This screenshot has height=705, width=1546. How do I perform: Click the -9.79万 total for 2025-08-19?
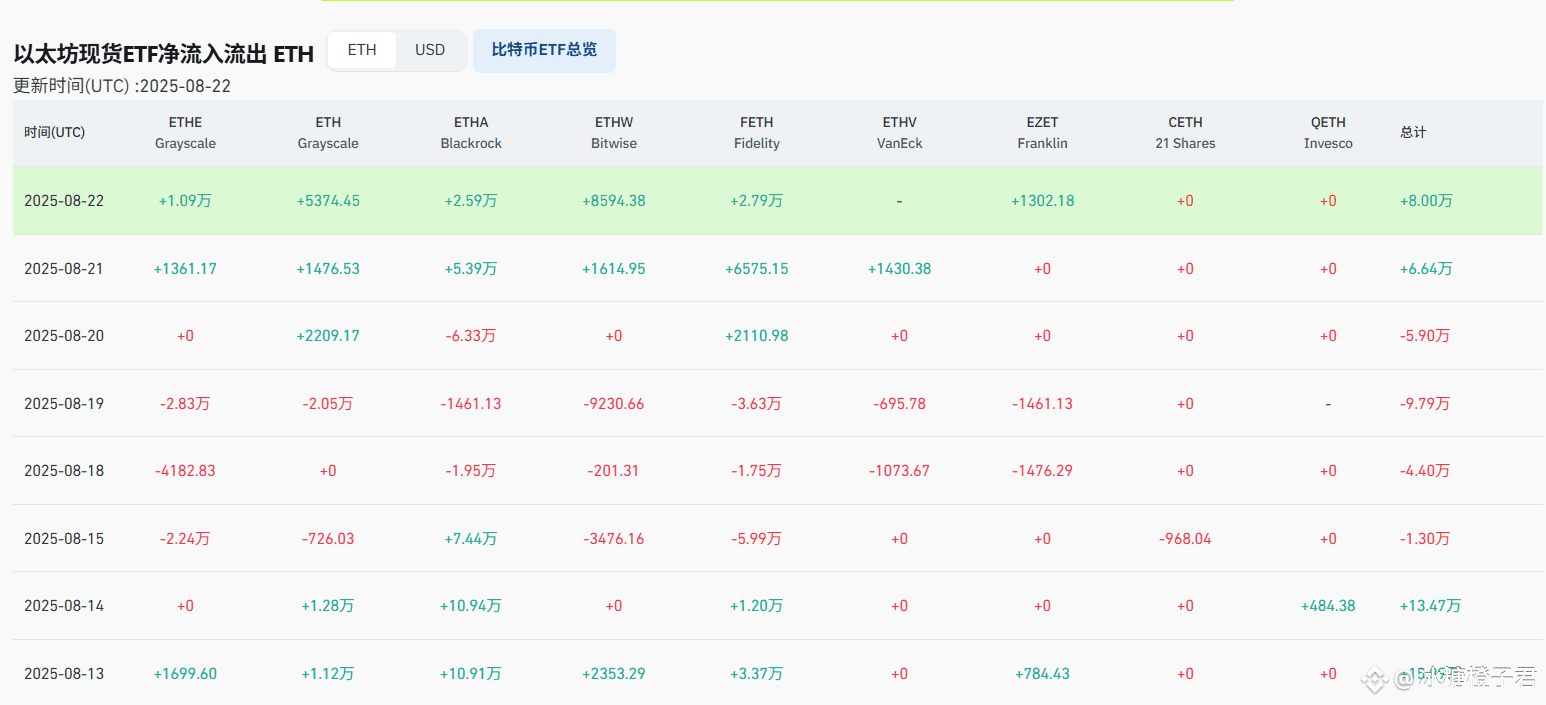click(1426, 403)
